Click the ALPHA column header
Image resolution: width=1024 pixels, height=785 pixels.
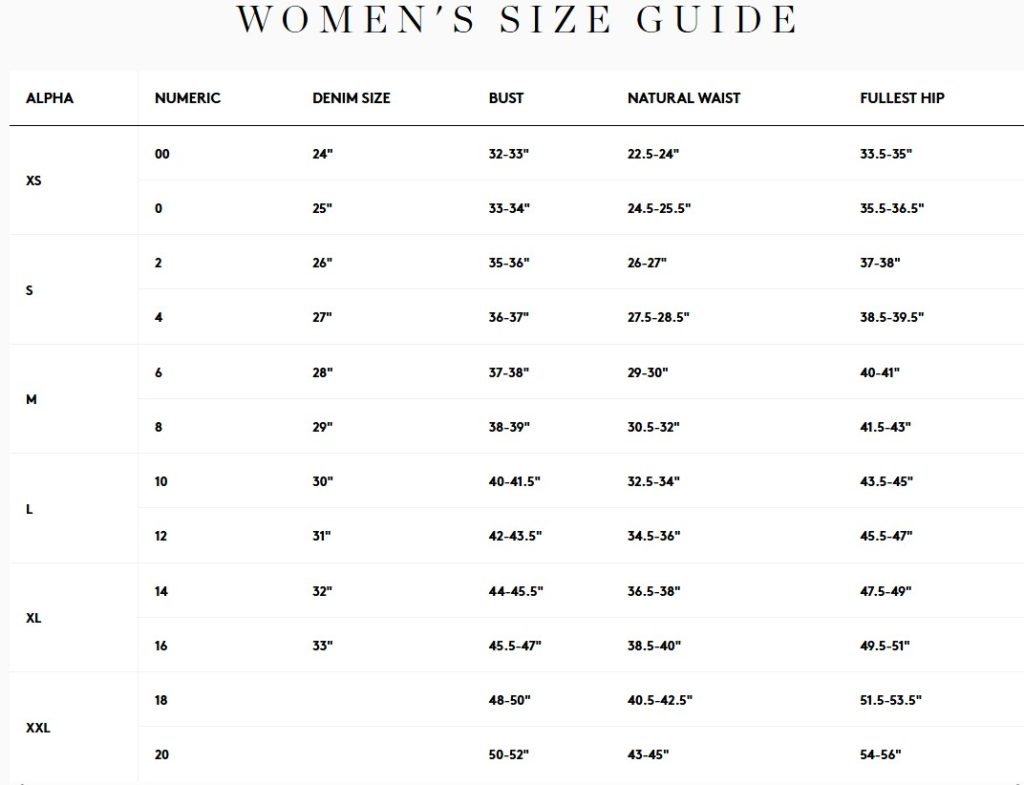click(49, 98)
